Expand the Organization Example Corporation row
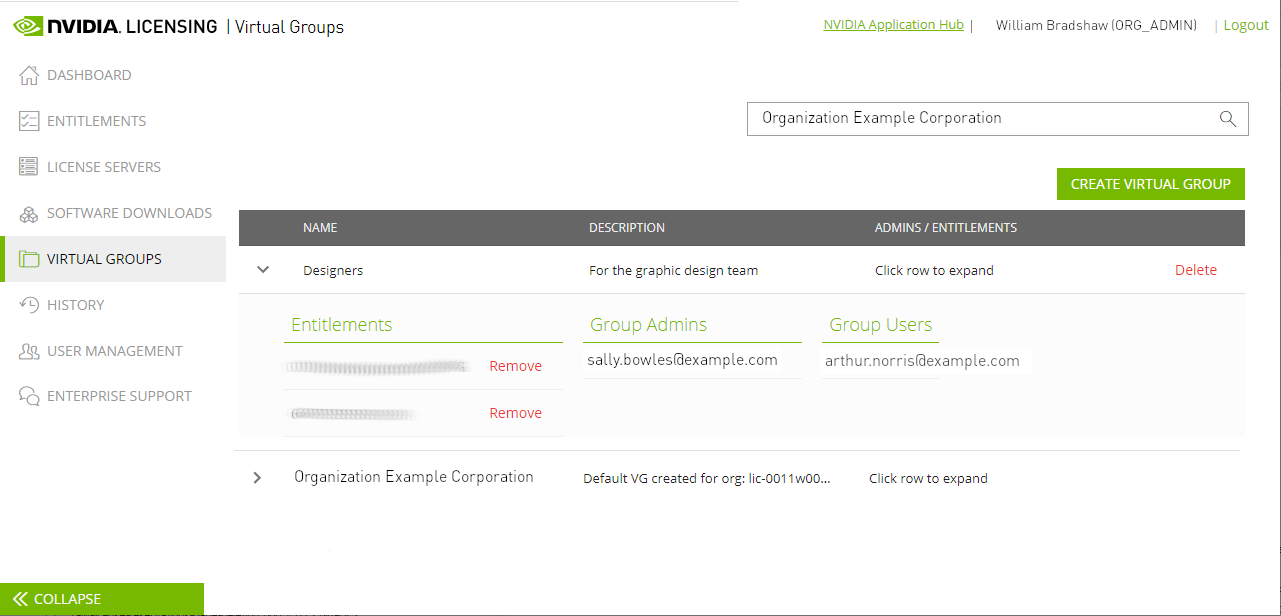Screen dimensions: 1281x616 257,477
